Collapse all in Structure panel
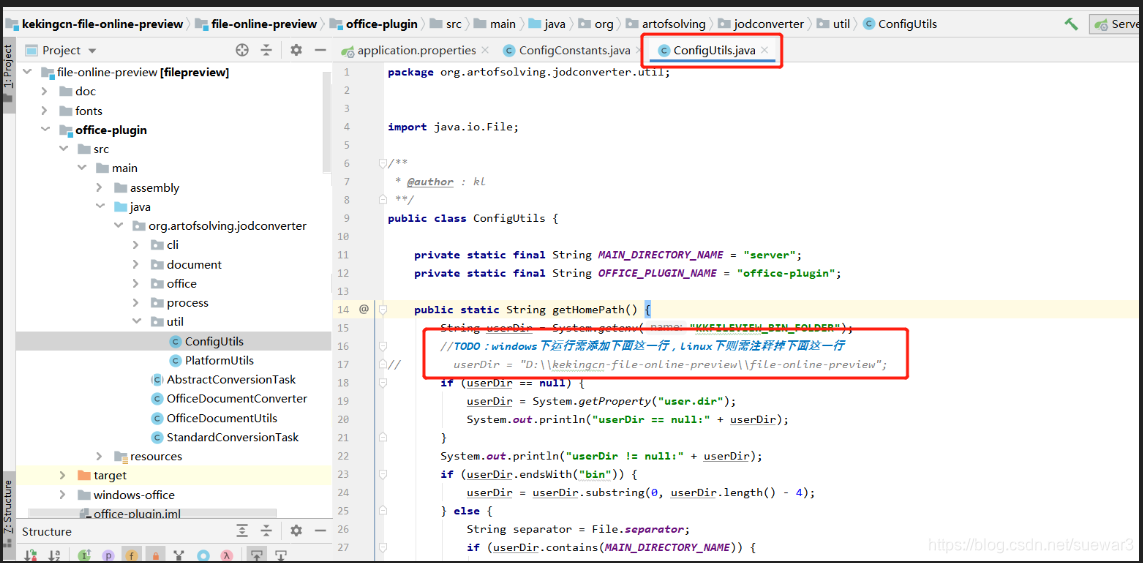 pyautogui.click(x=267, y=531)
